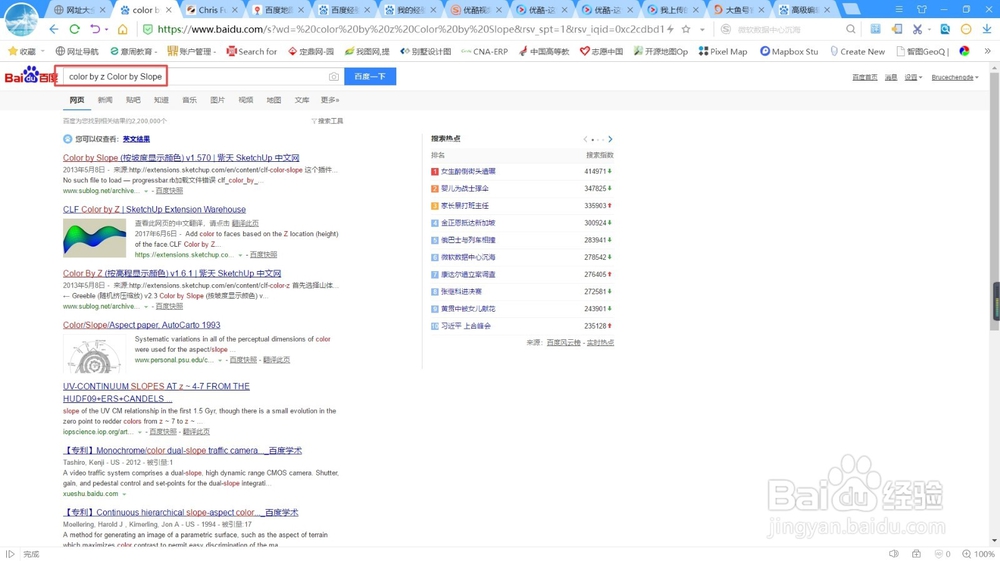The width and height of the screenshot is (1000, 561).
Task: Expand the address bar history dropdown arrow
Action: 702,29
